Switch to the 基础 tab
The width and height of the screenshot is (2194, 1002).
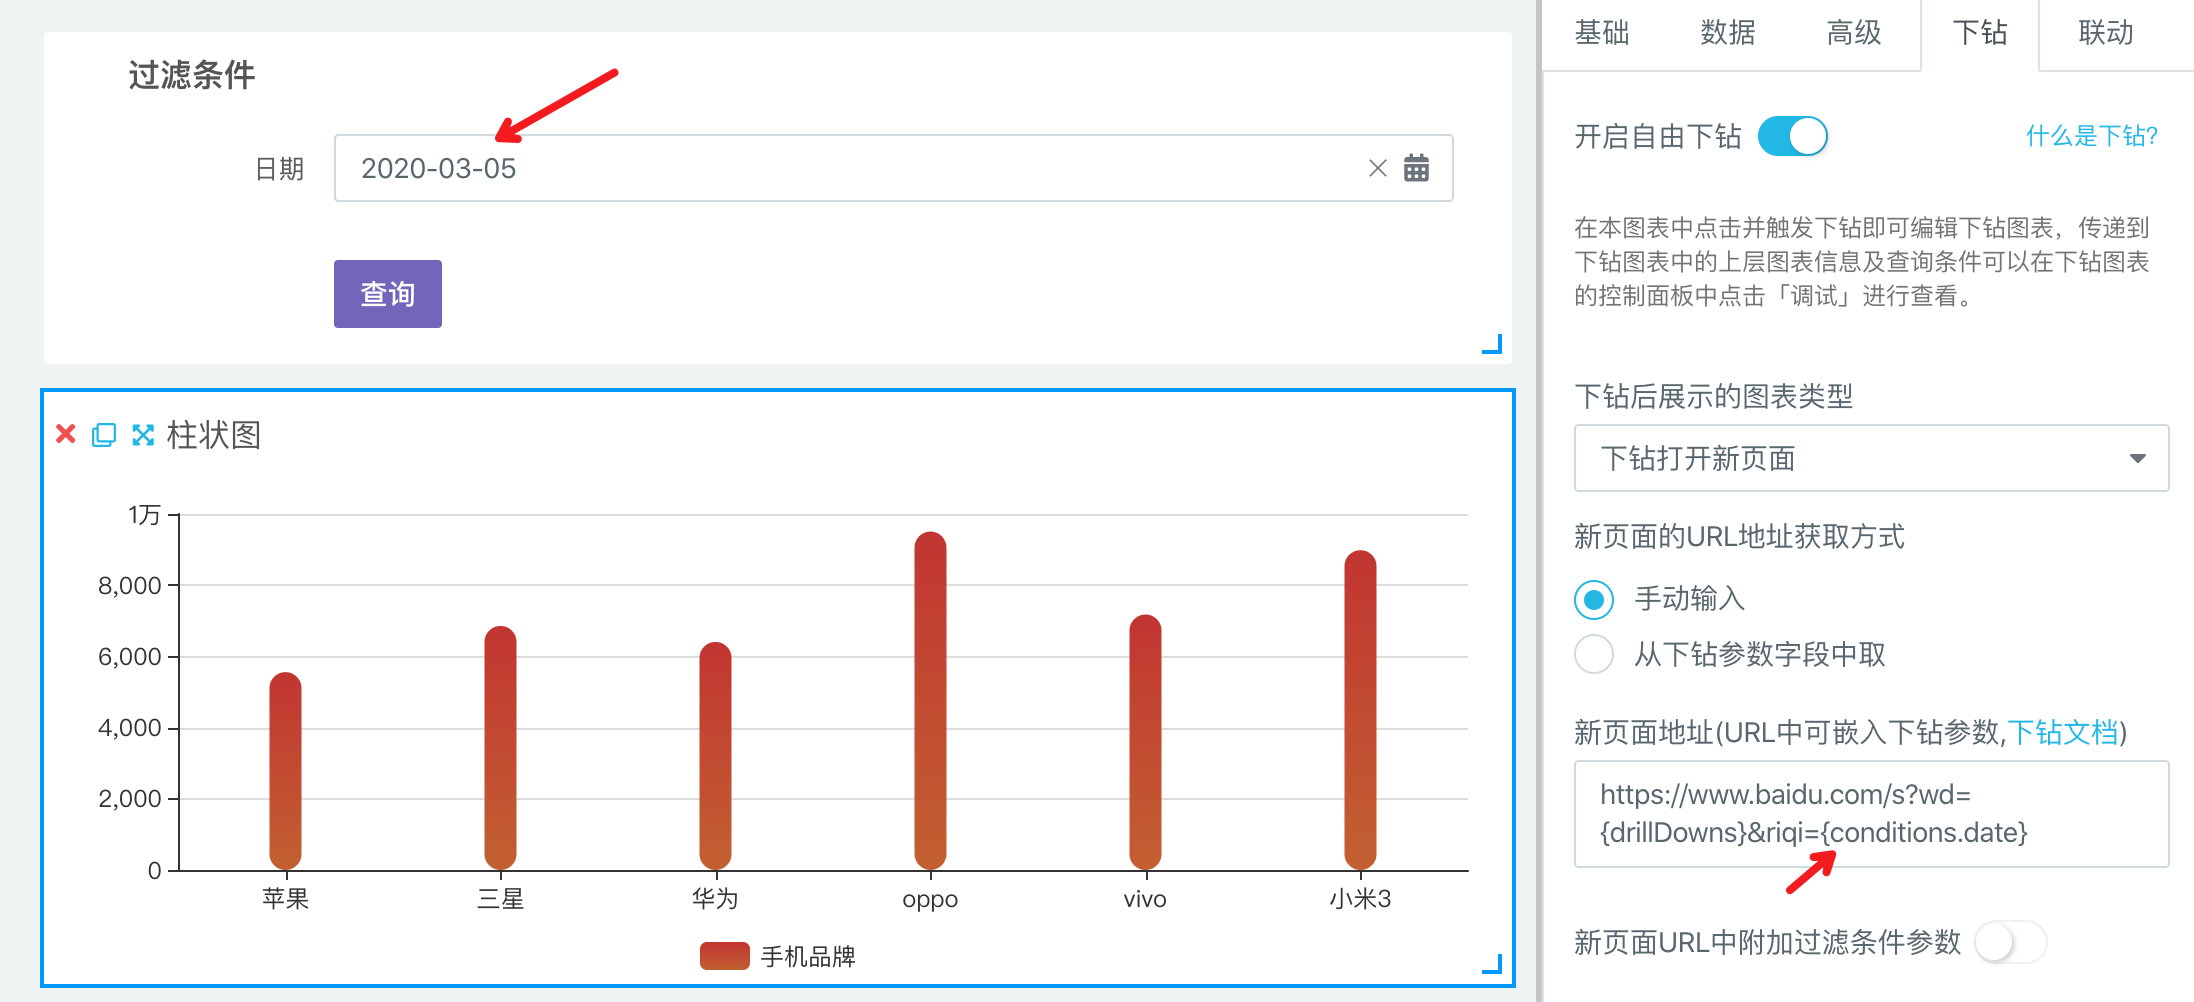1602,33
